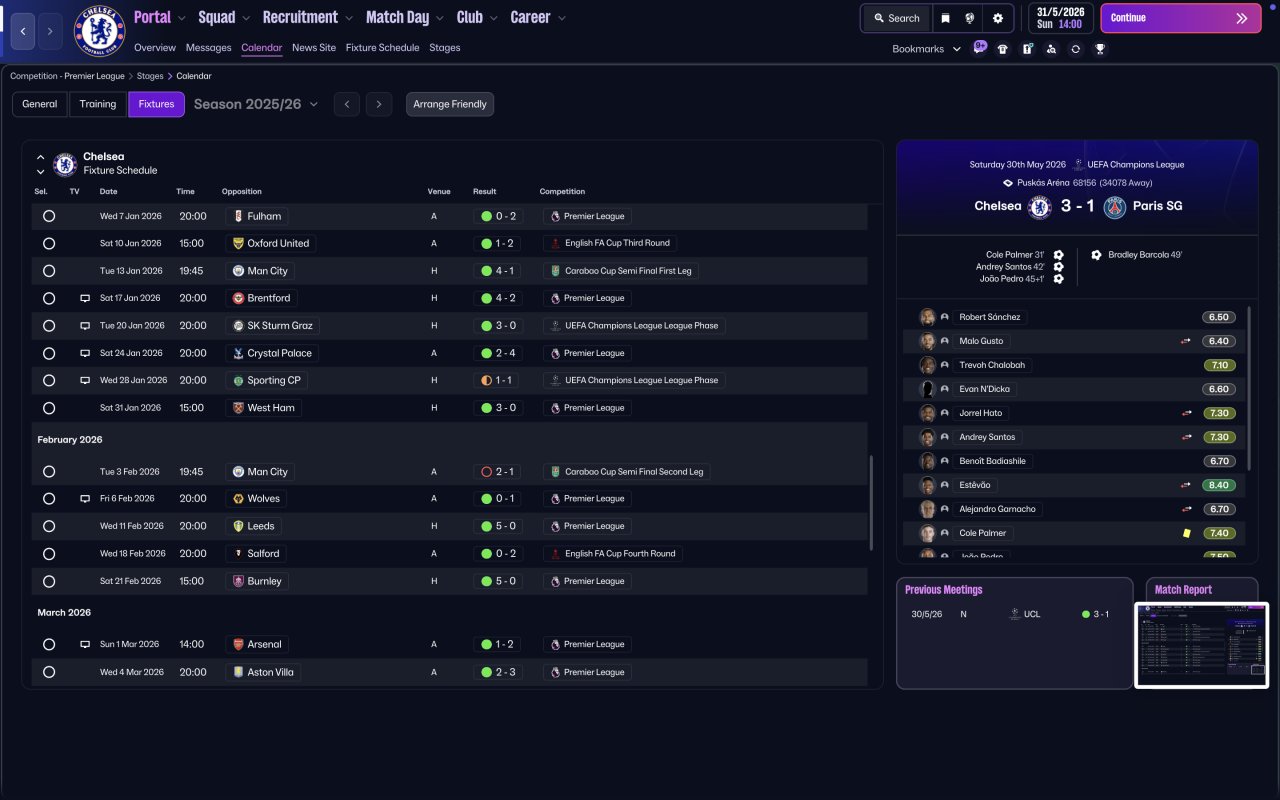Select the Brentford fixture radio button

click(x=49, y=298)
